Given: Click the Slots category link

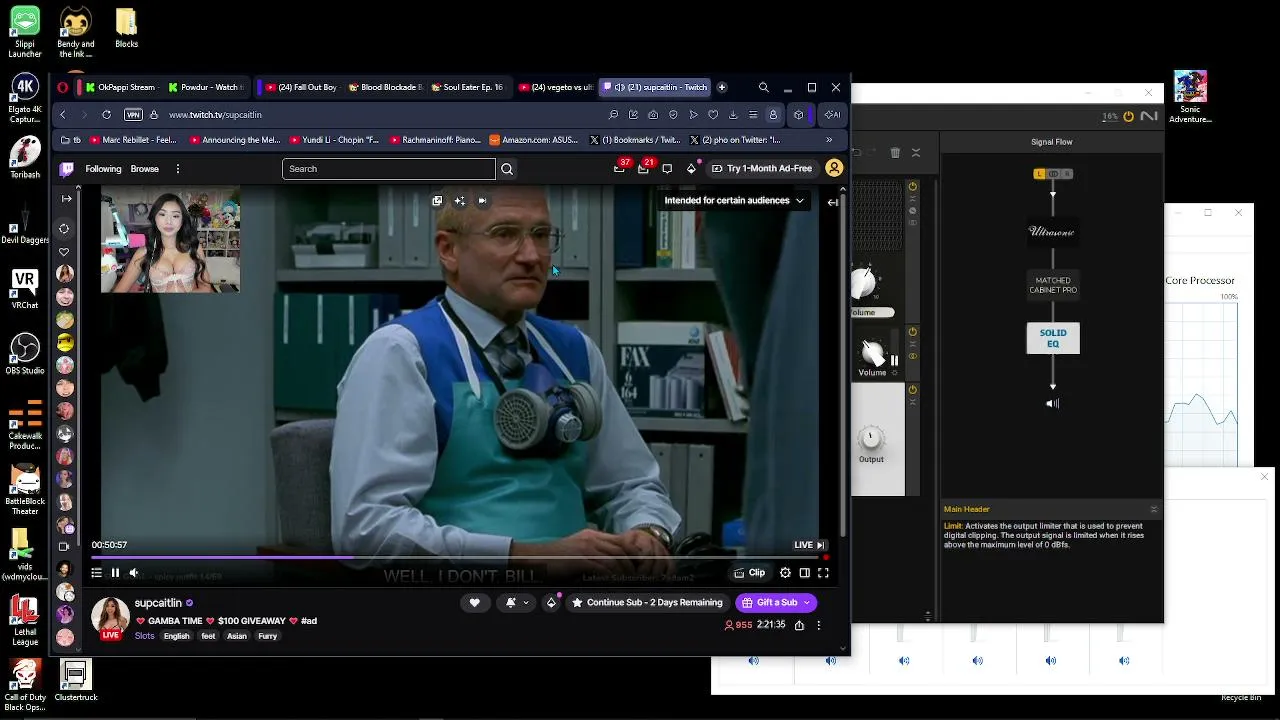Looking at the screenshot, I should pyautogui.click(x=145, y=636).
